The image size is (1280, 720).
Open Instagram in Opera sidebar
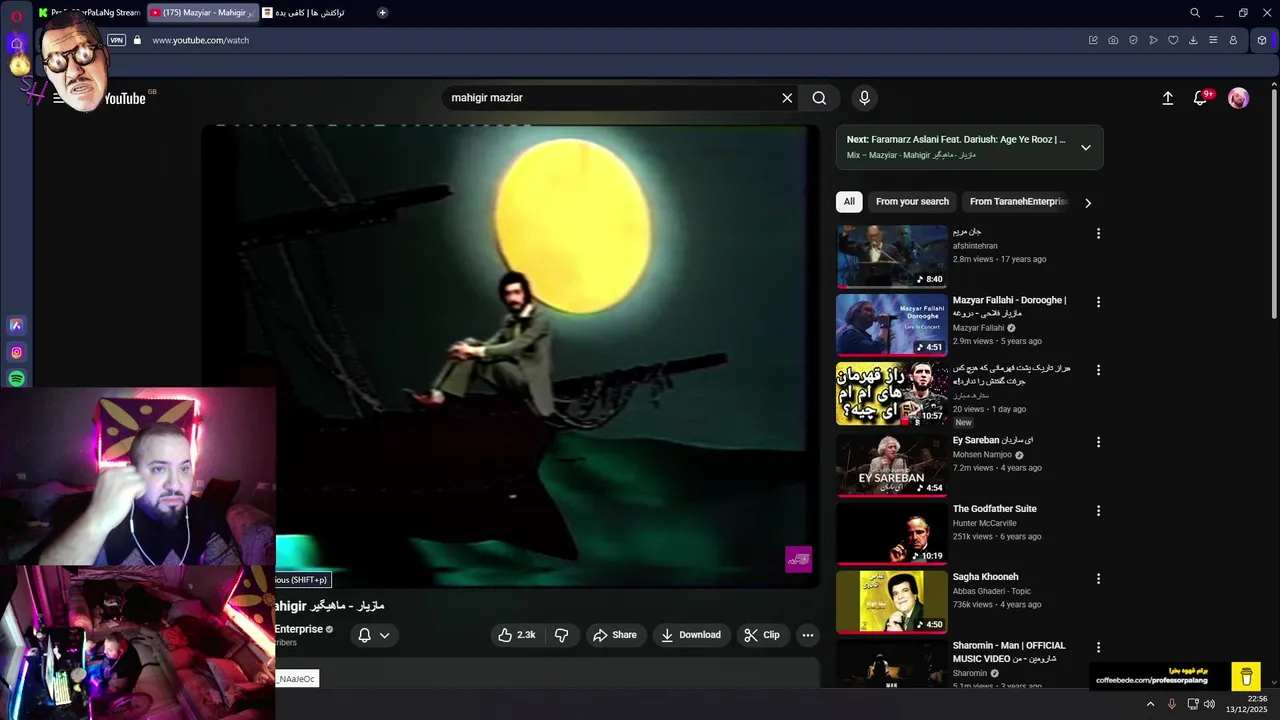click(x=16, y=352)
